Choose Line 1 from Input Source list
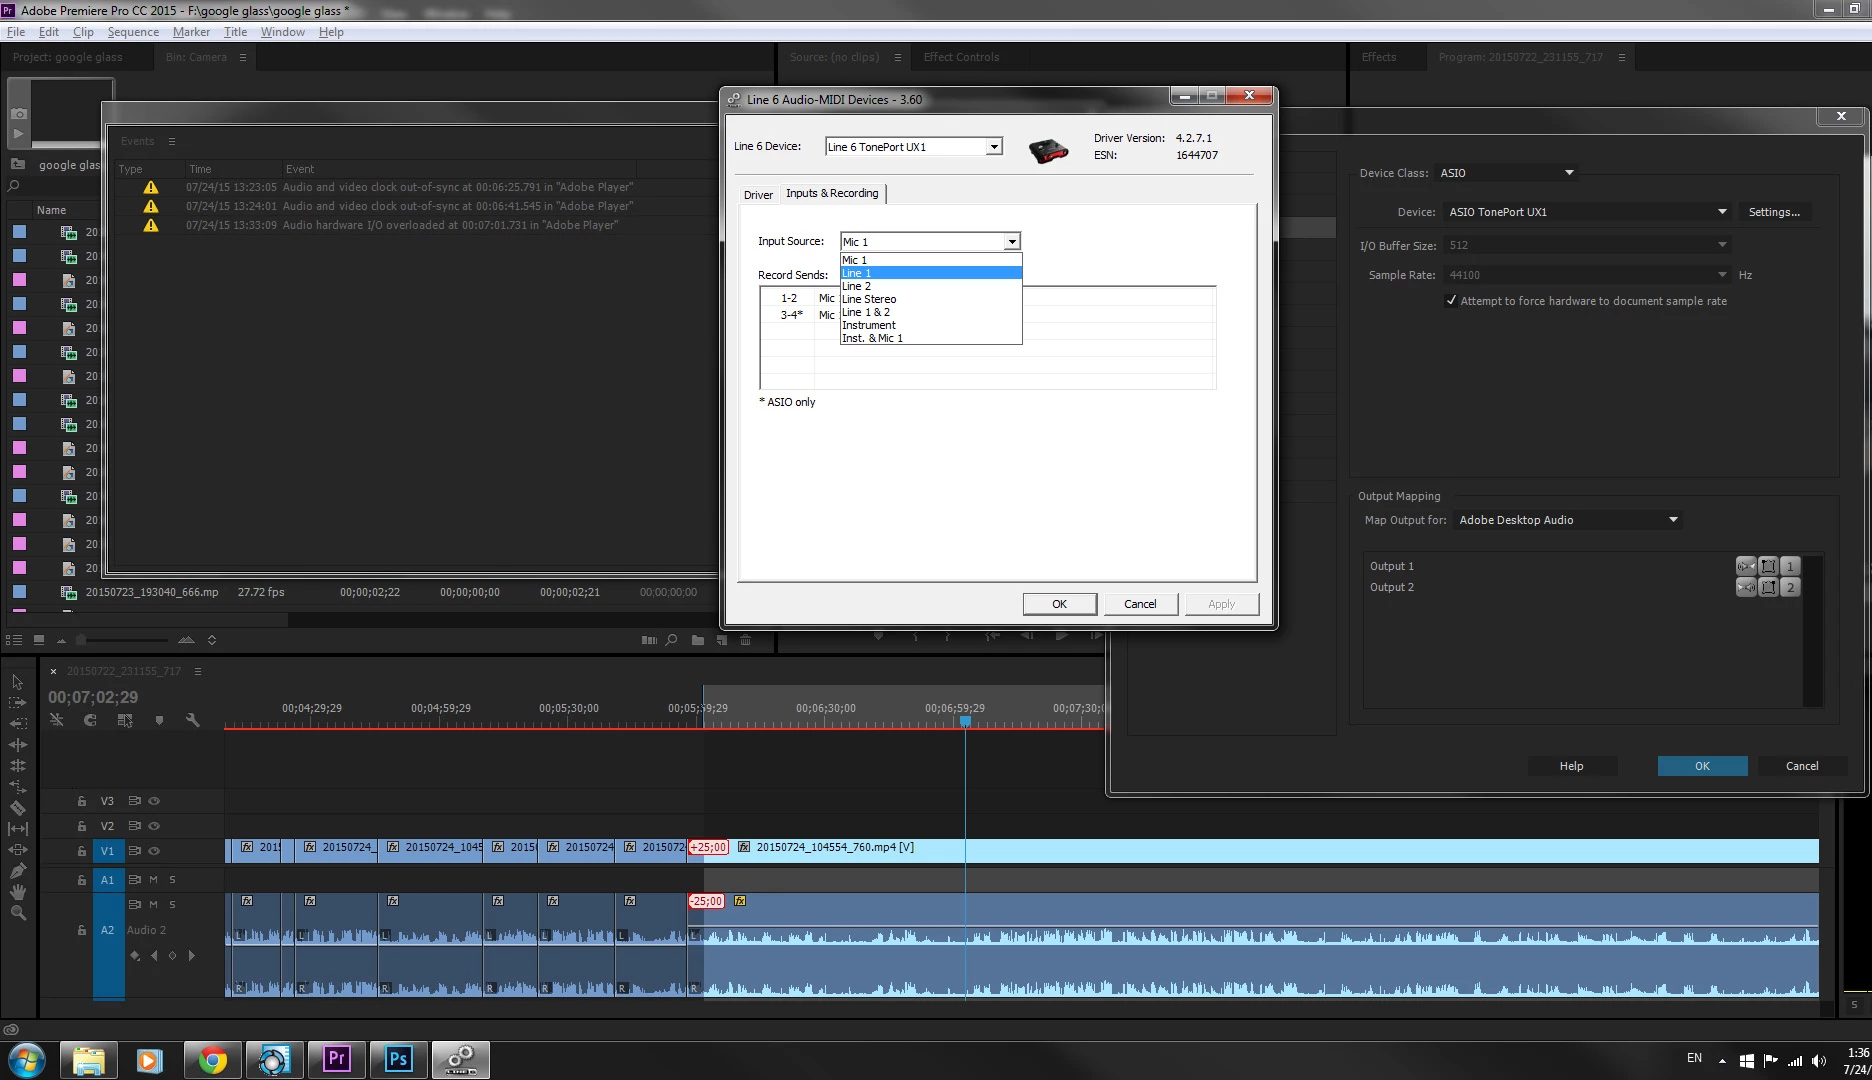This screenshot has width=1872, height=1080. [931, 273]
